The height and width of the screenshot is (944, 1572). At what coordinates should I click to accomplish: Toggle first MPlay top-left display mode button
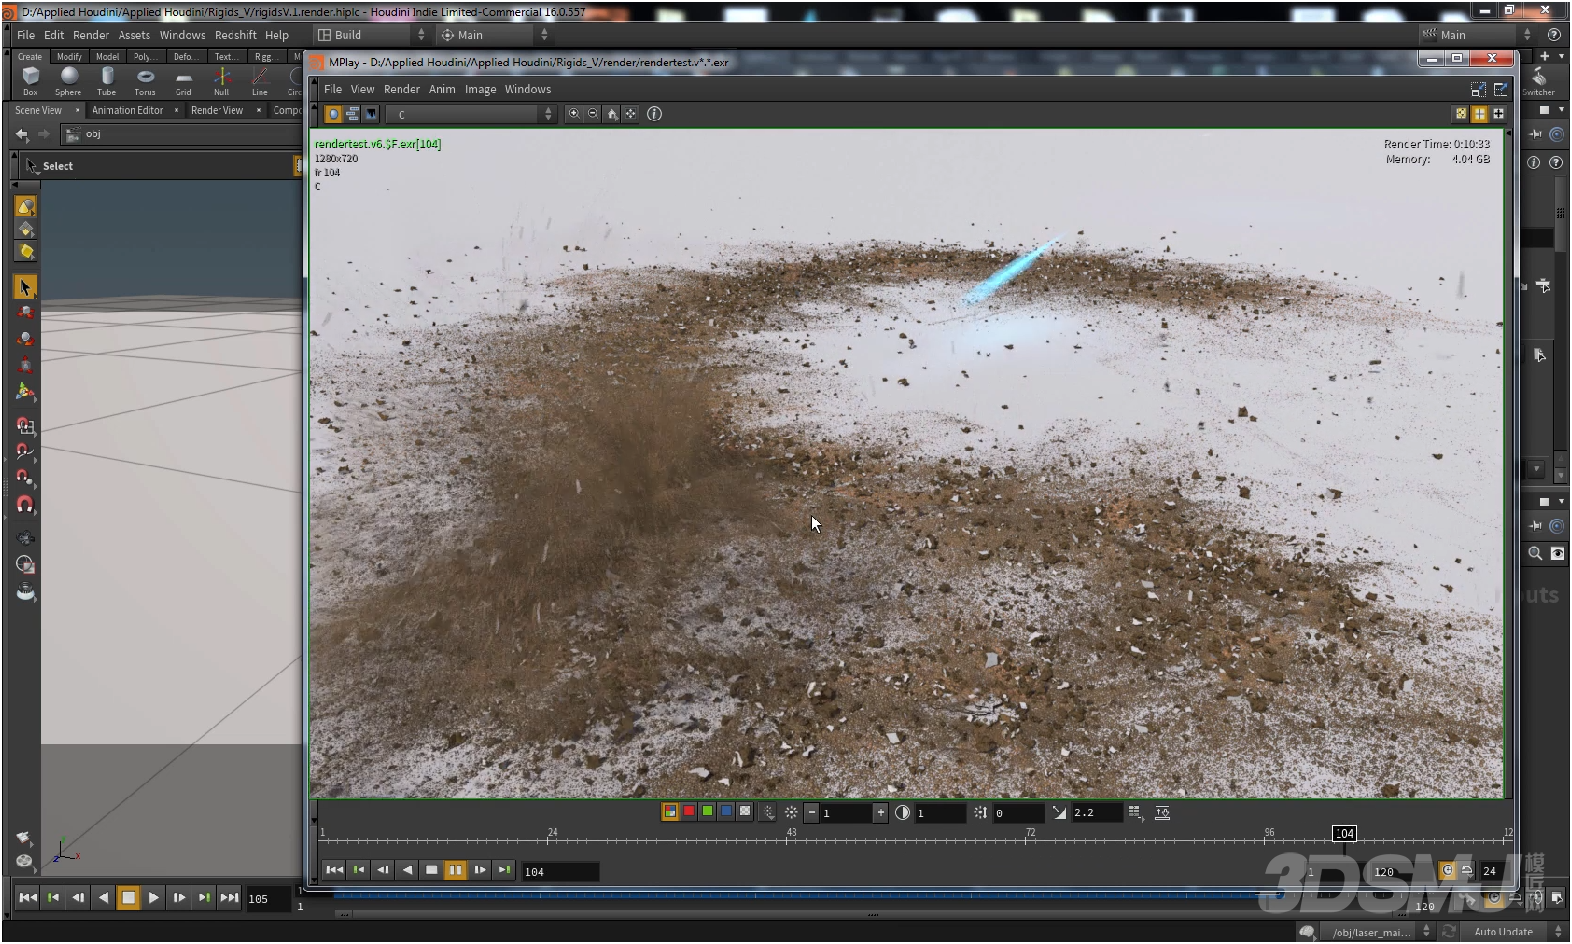tap(333, 114)
